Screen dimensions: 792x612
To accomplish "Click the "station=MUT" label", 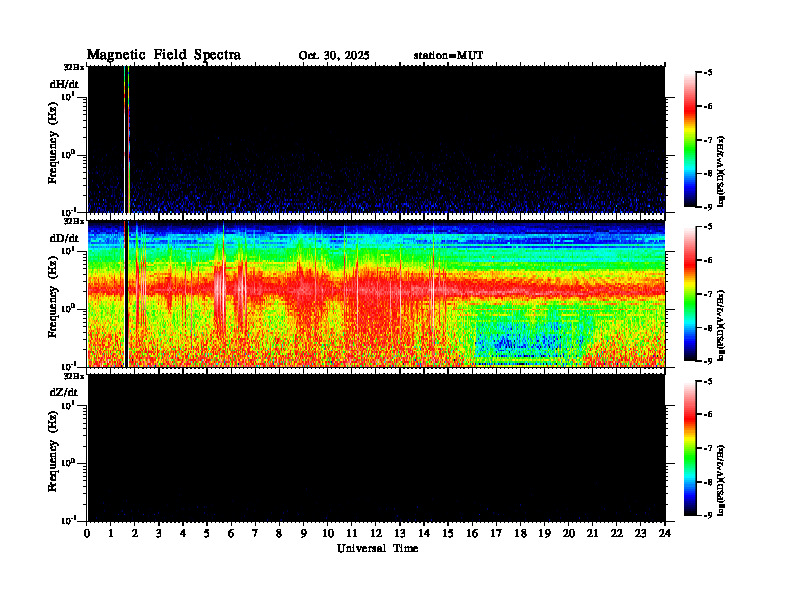I will [448, 56].
